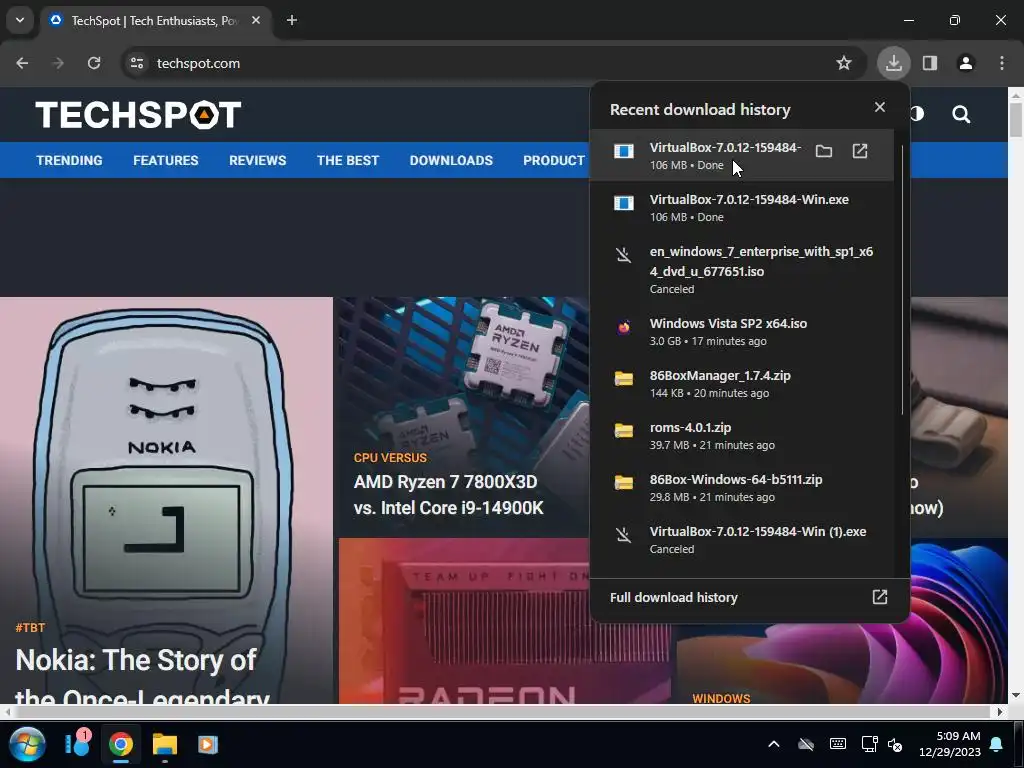This screenshot has width=1024, height=768.
Task: Open Chrome from the taskbar
Action: (121, 744)
